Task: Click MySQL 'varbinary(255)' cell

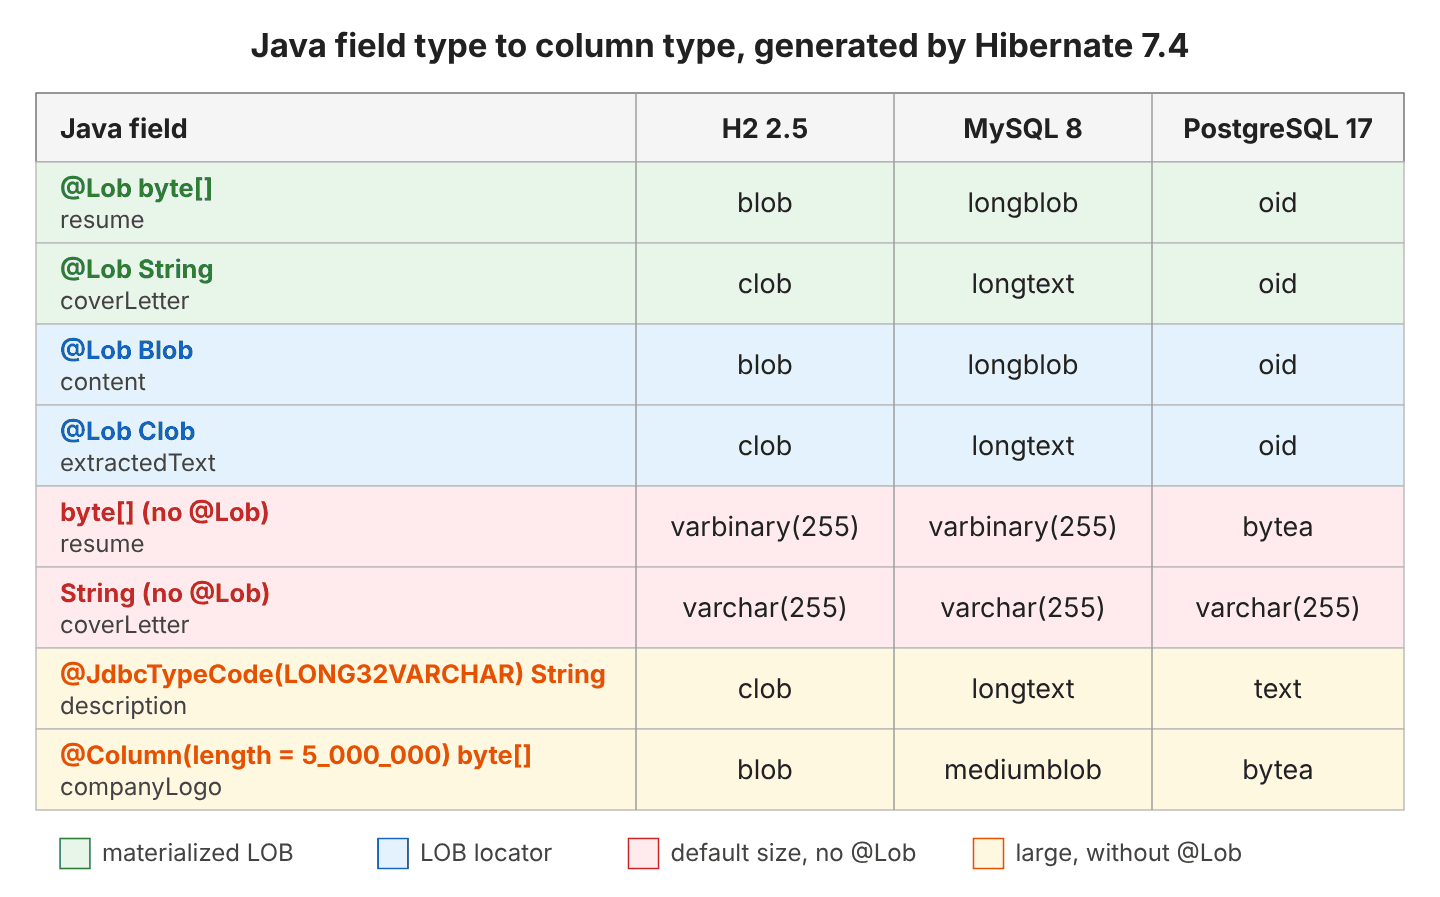Action: click(x=1023, y=527)
